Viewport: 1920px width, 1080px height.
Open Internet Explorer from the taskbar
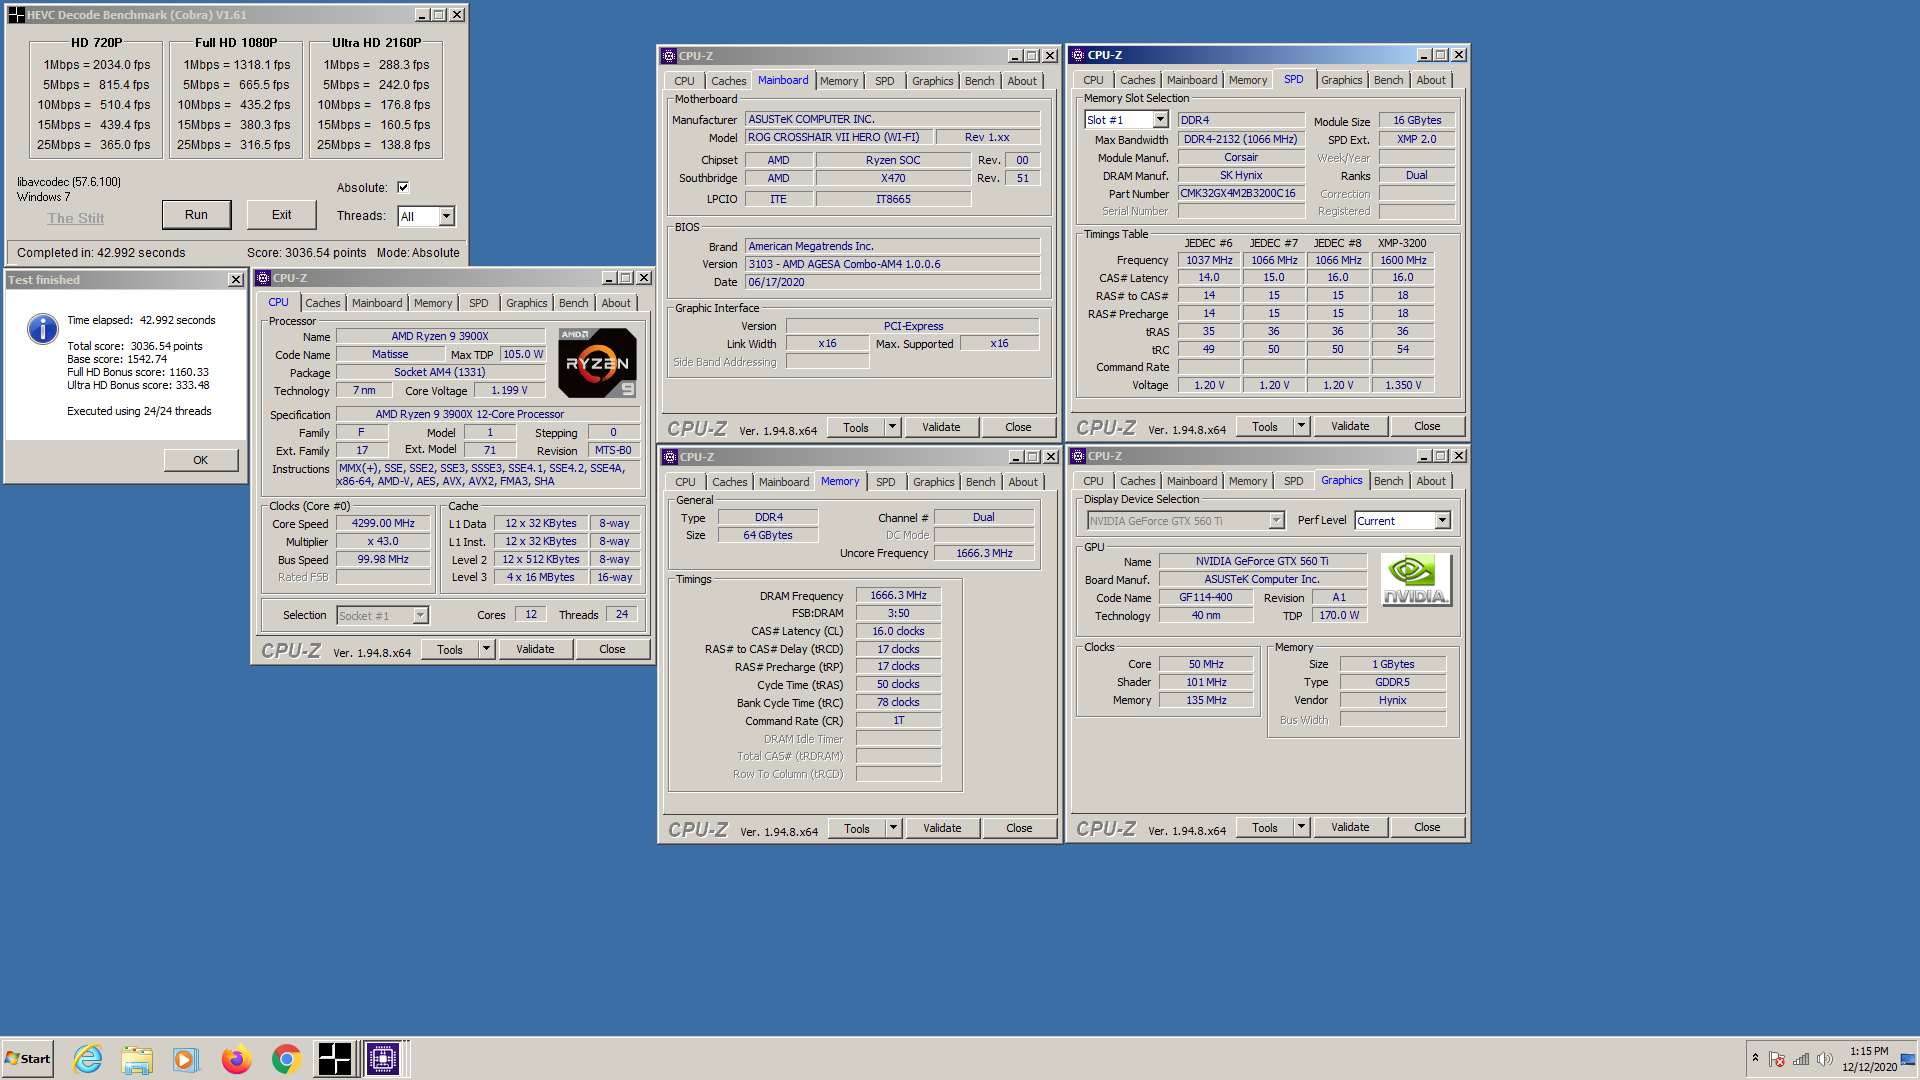click(88, 1058)
